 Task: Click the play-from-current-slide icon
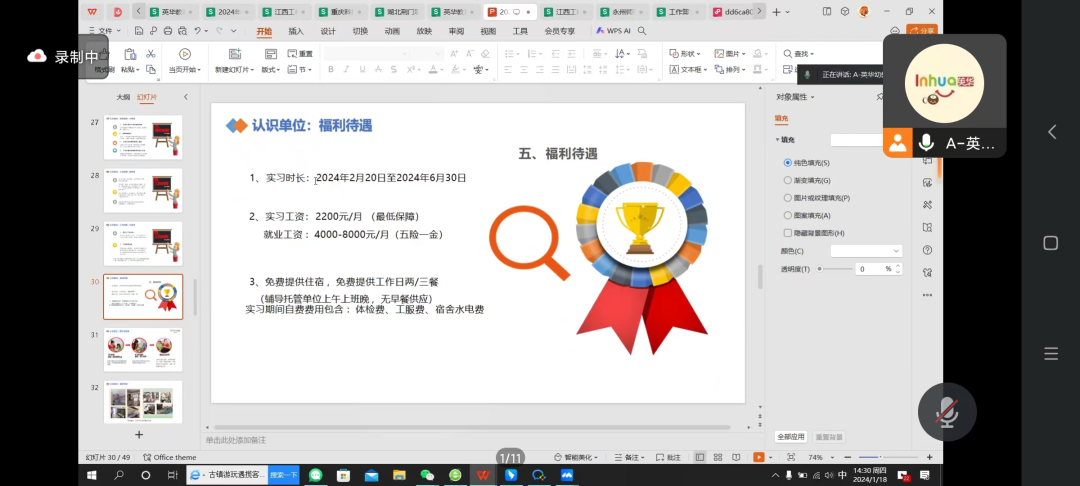[x=184, y=54]
